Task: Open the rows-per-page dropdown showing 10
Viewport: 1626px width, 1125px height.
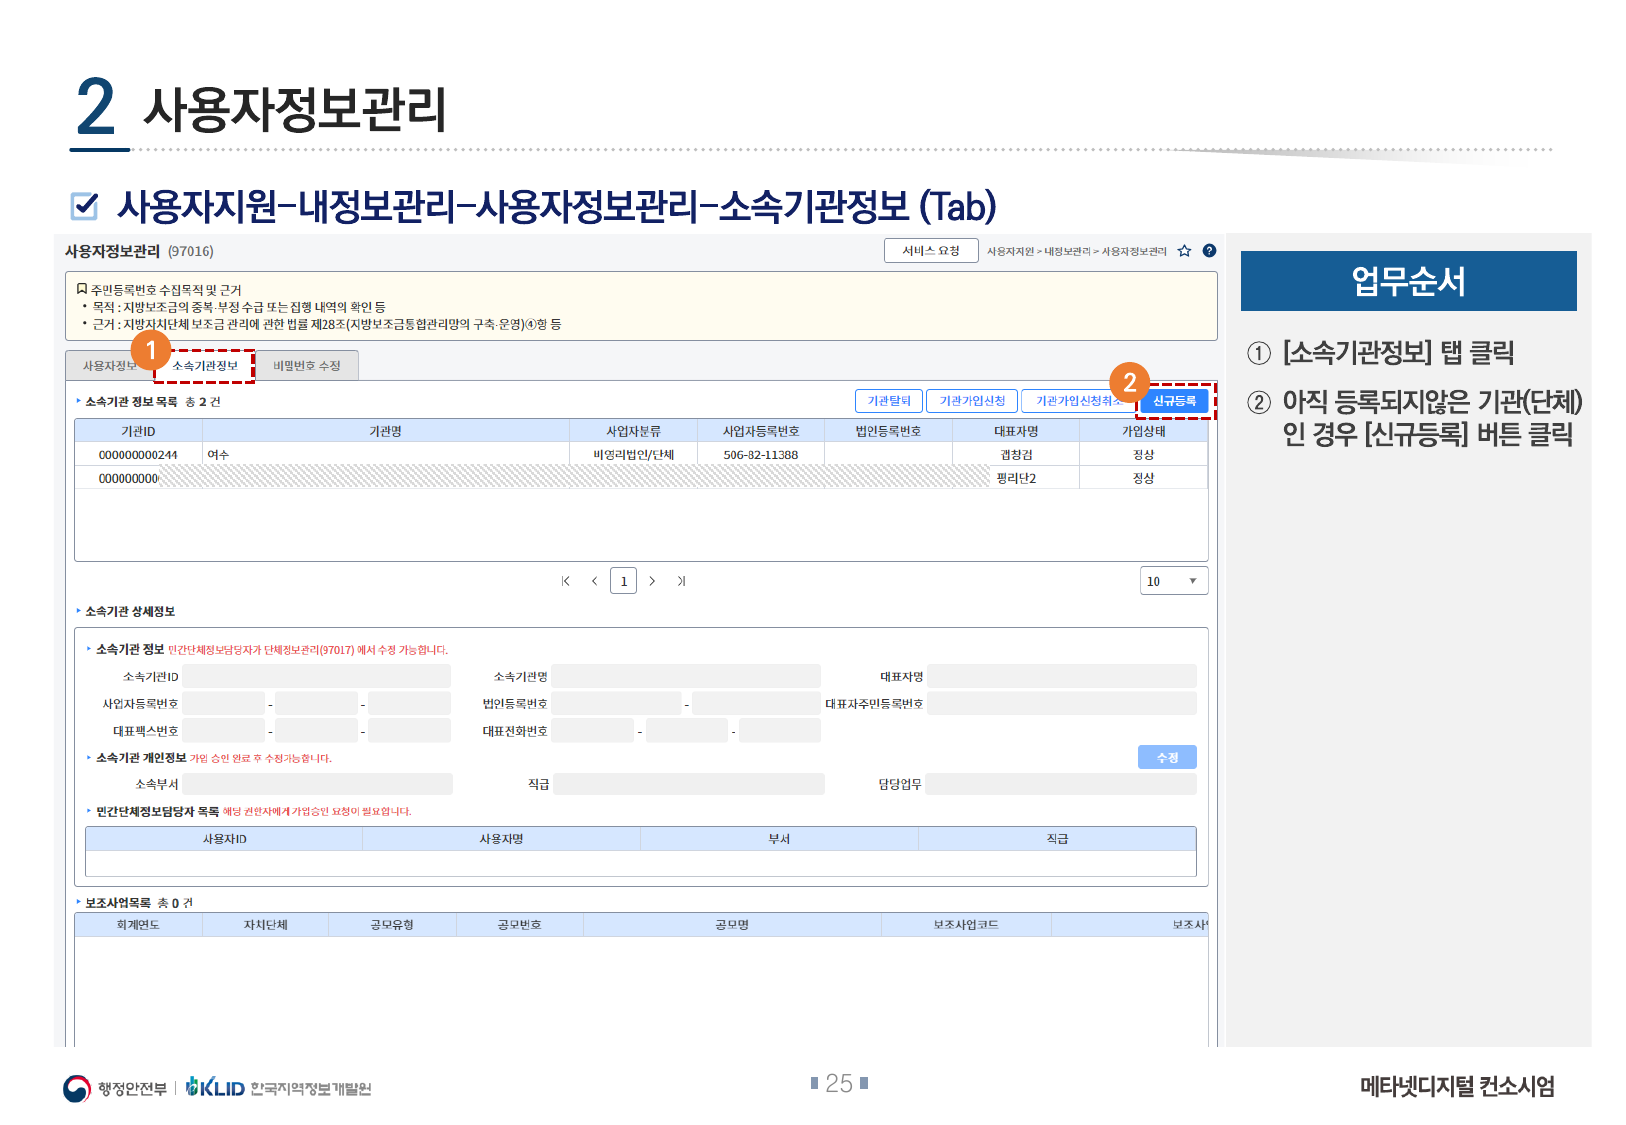Action: tap(1173, 581)
